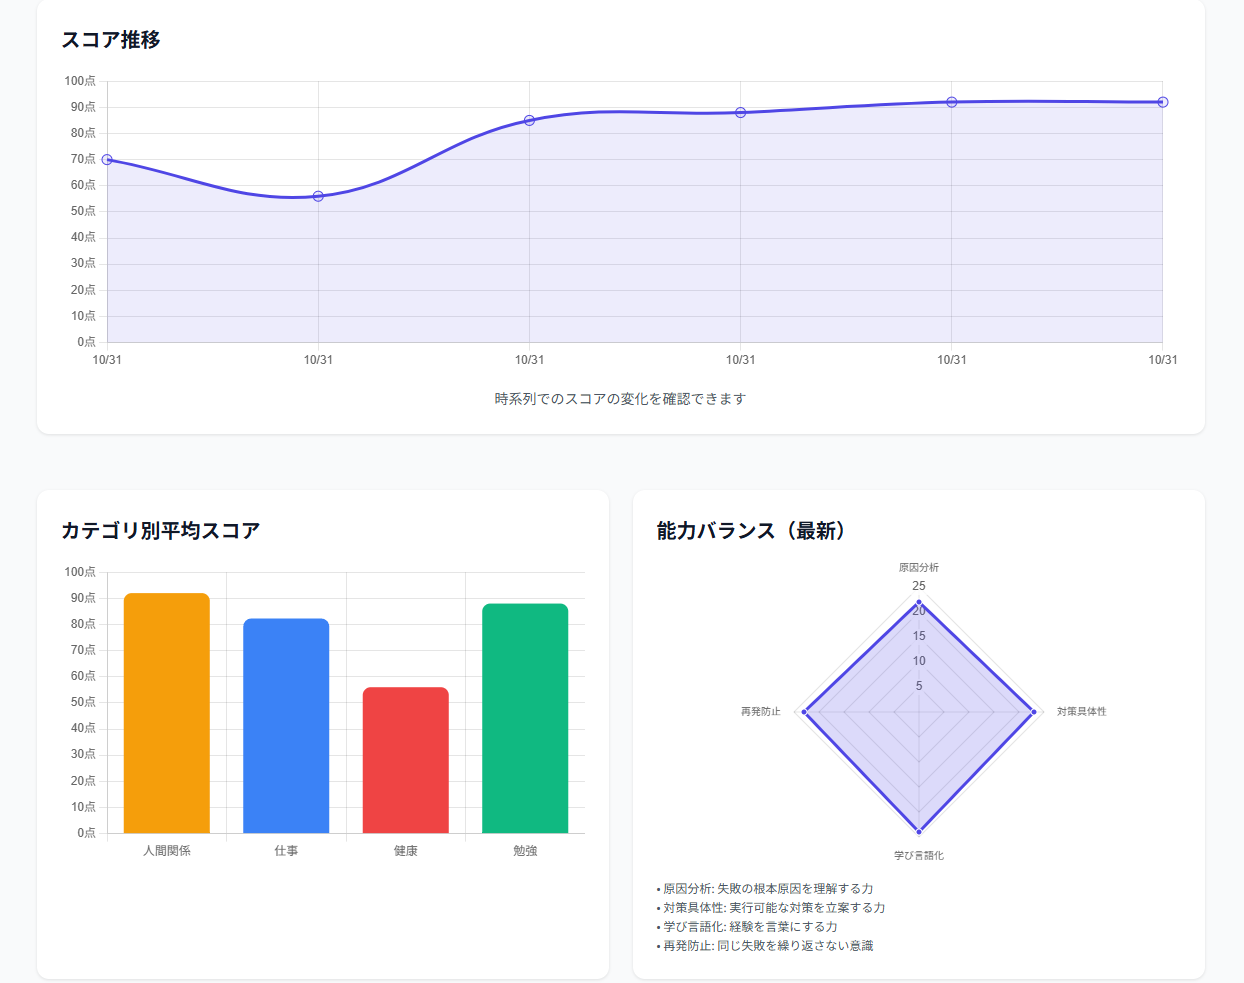Click the first data point at 70点 on the score trend line
1244x983 pixels.
(x=107, y=160)
